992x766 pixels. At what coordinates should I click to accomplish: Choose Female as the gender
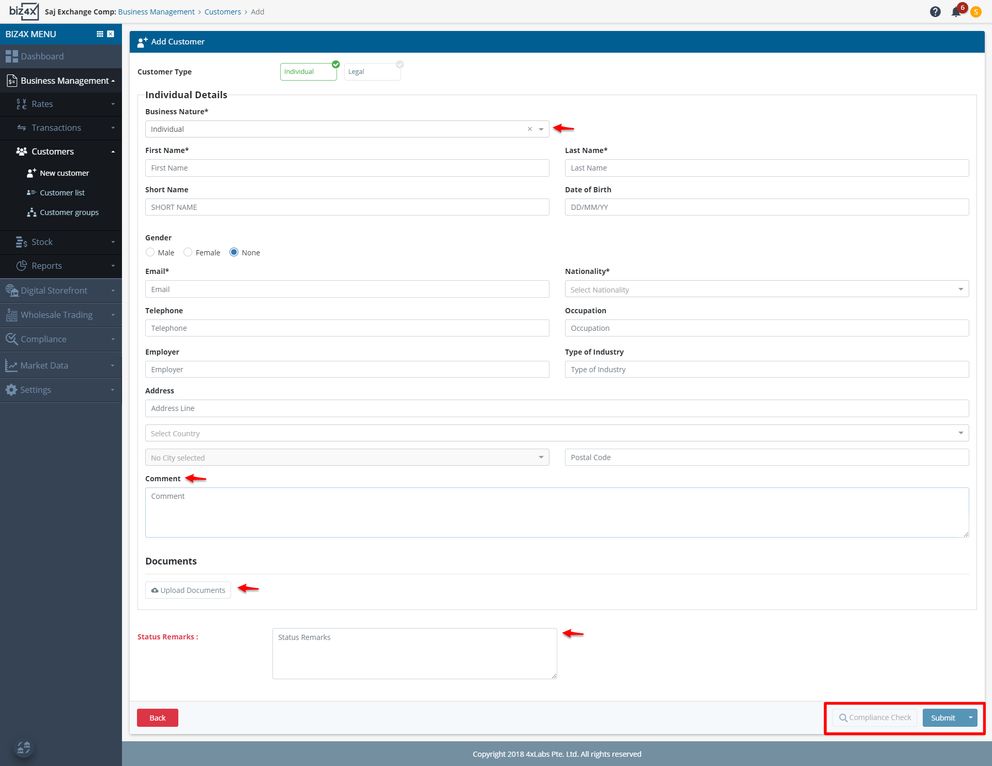coord(188,252)
